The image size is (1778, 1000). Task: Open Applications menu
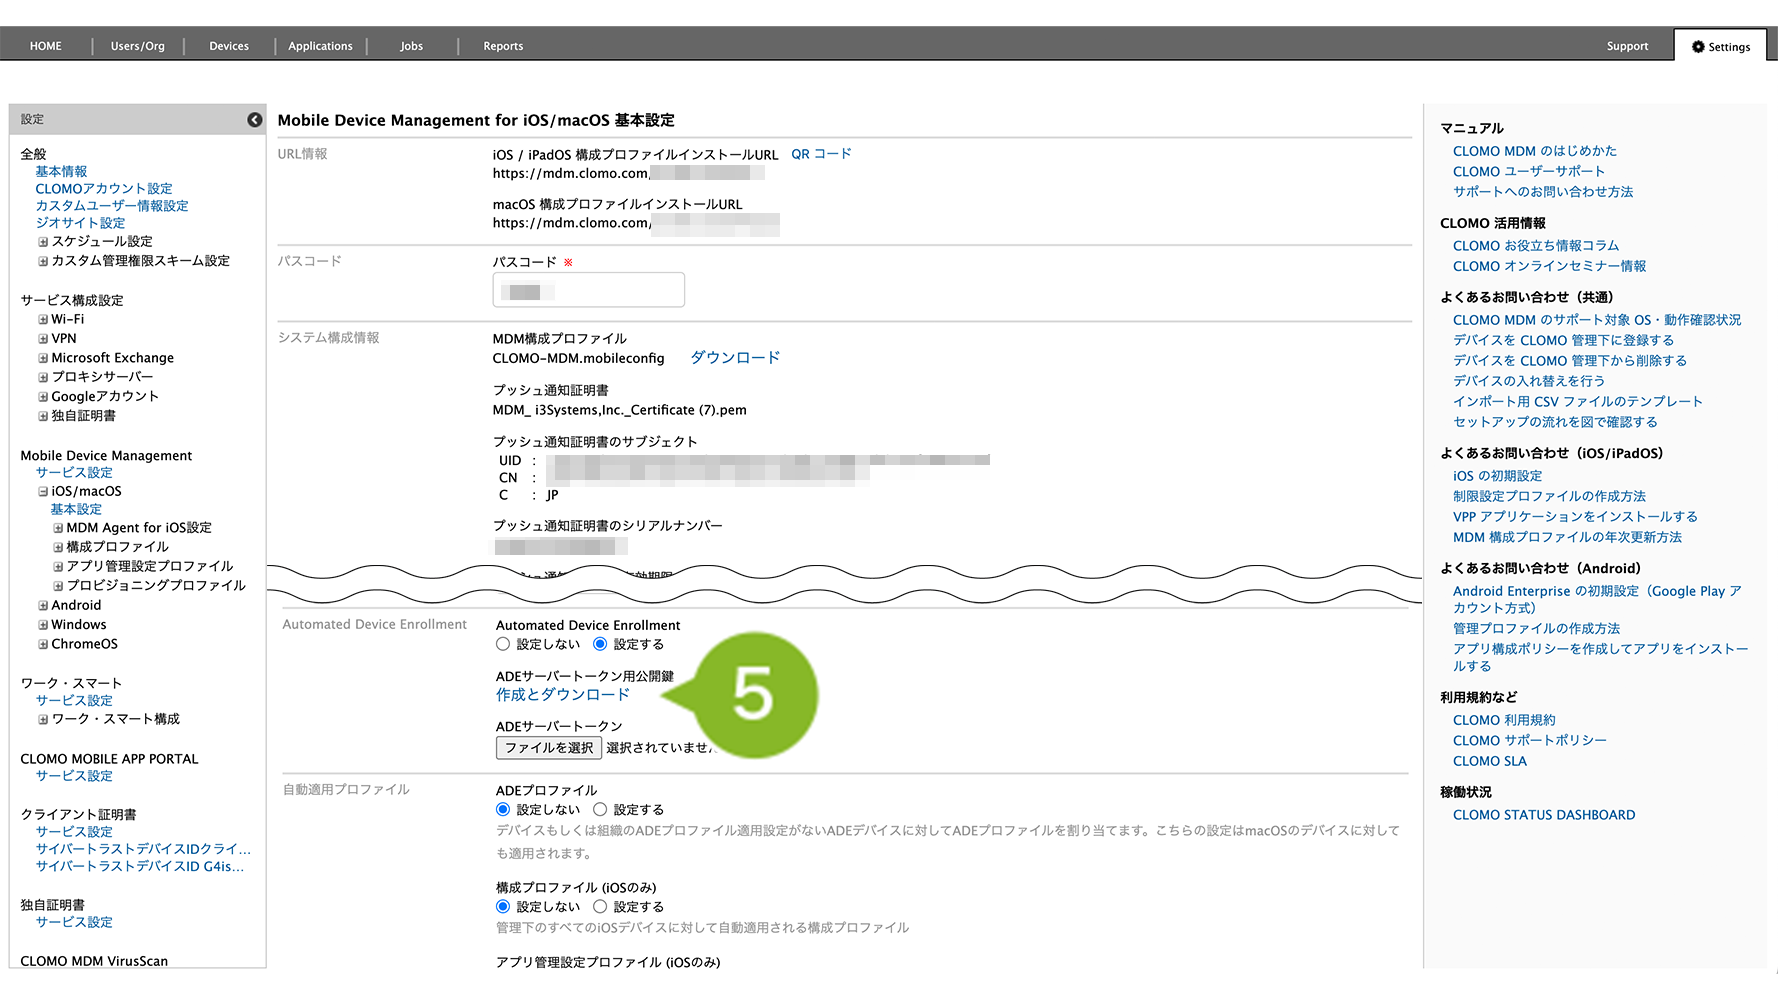click(320, 46)
